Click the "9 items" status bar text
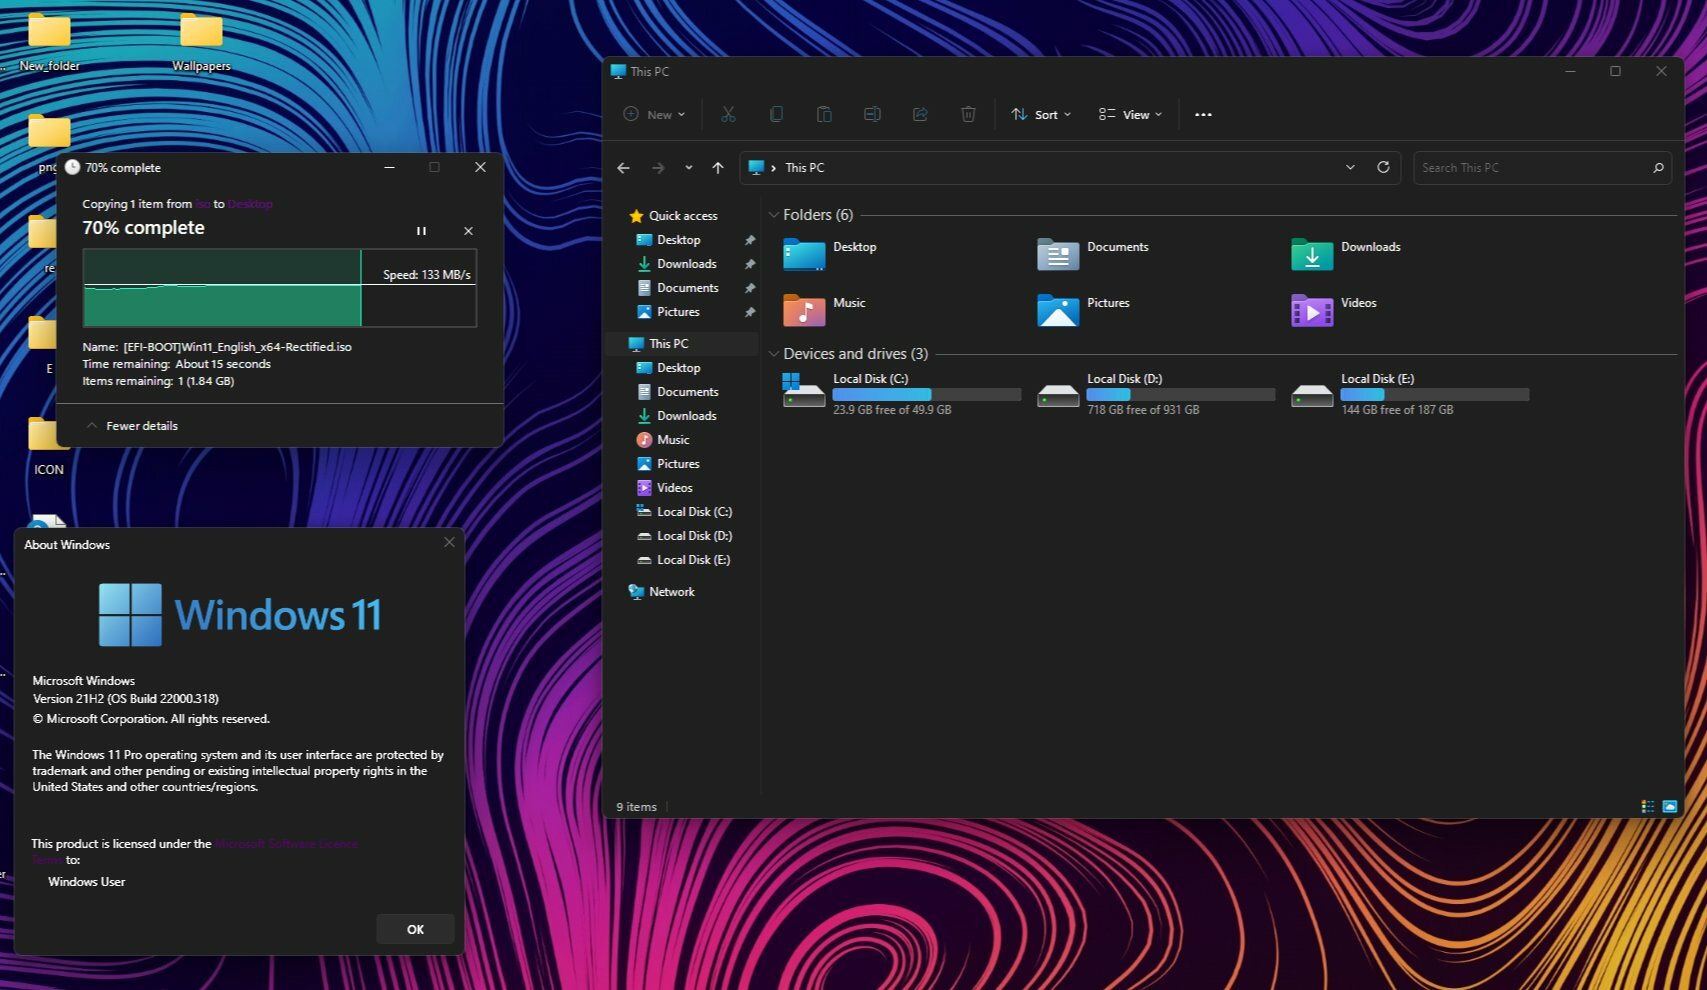1707x990 pixels. 636,807
